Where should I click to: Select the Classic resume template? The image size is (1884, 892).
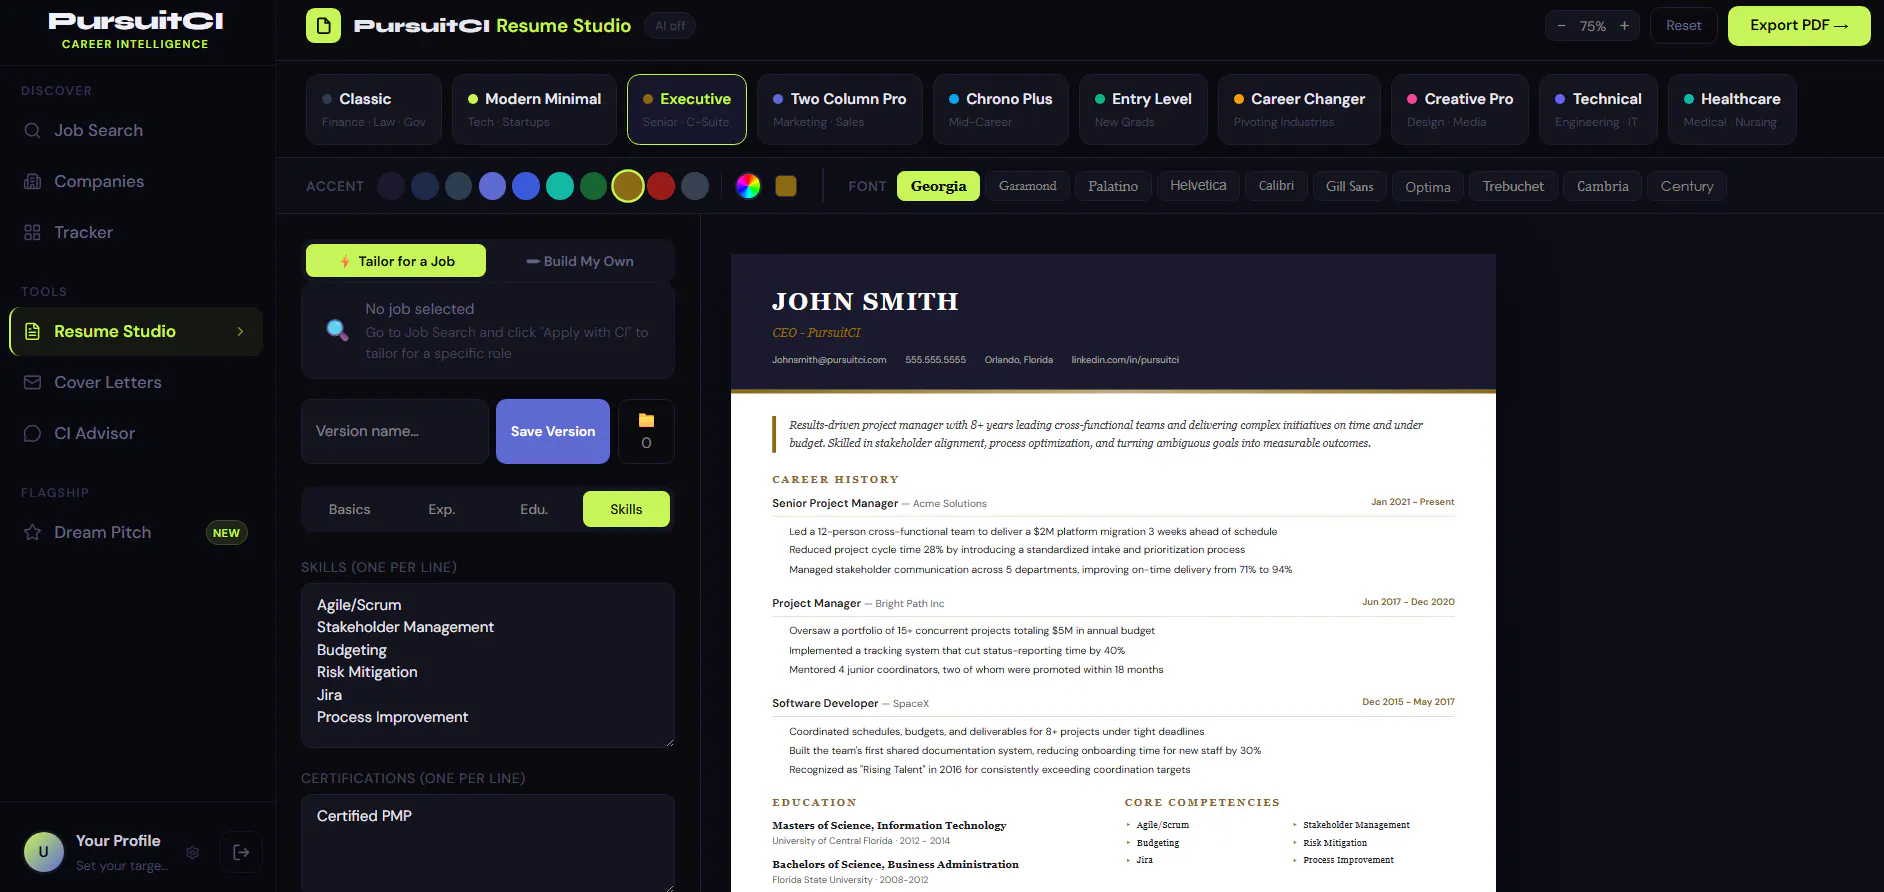pos(374,109)
